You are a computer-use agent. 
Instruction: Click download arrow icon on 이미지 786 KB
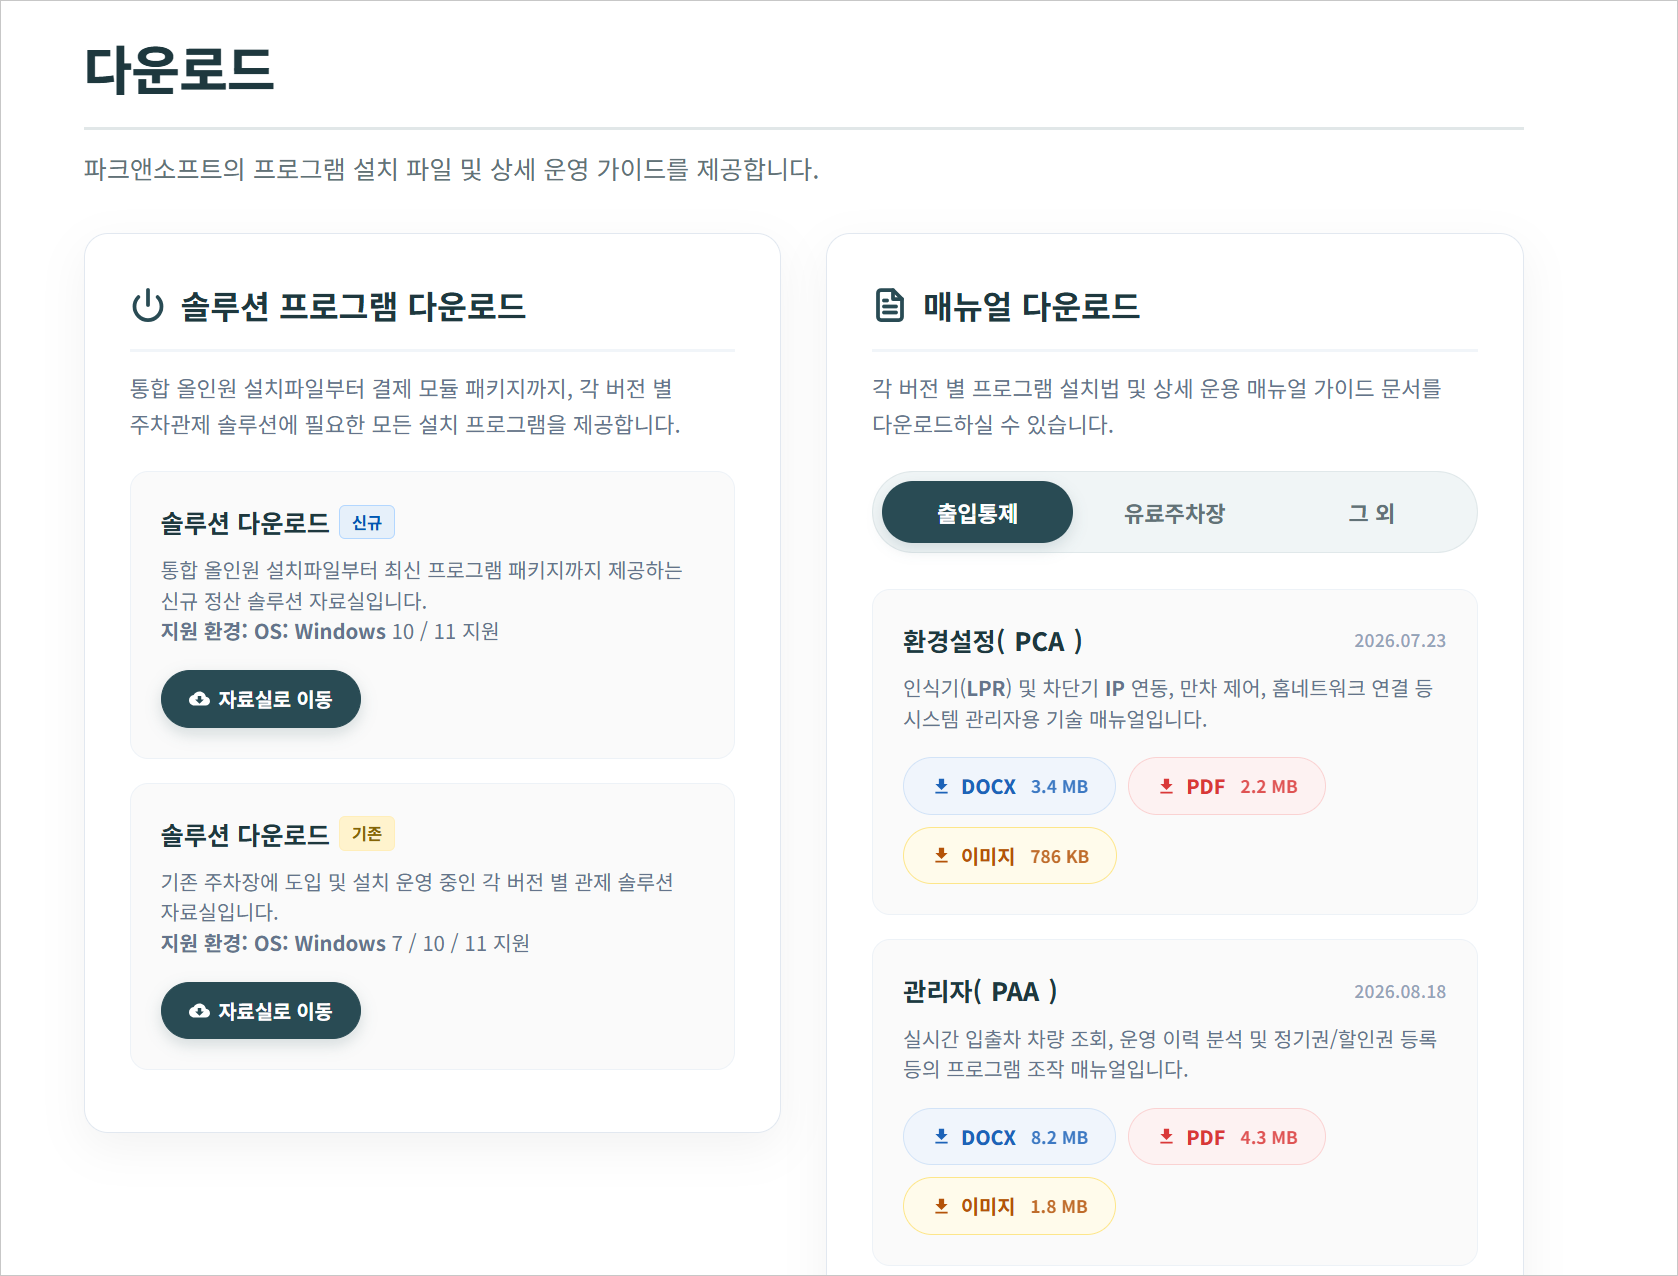click(x=941, y=856)
